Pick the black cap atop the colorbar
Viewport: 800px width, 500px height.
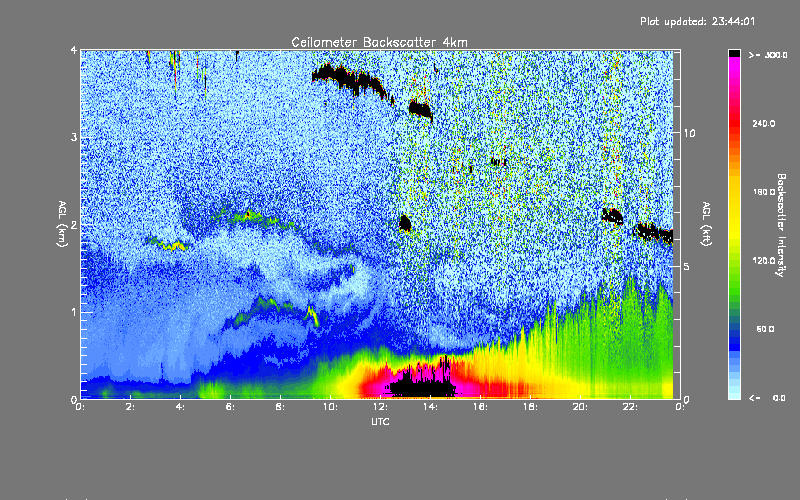[x=734, y=53]
